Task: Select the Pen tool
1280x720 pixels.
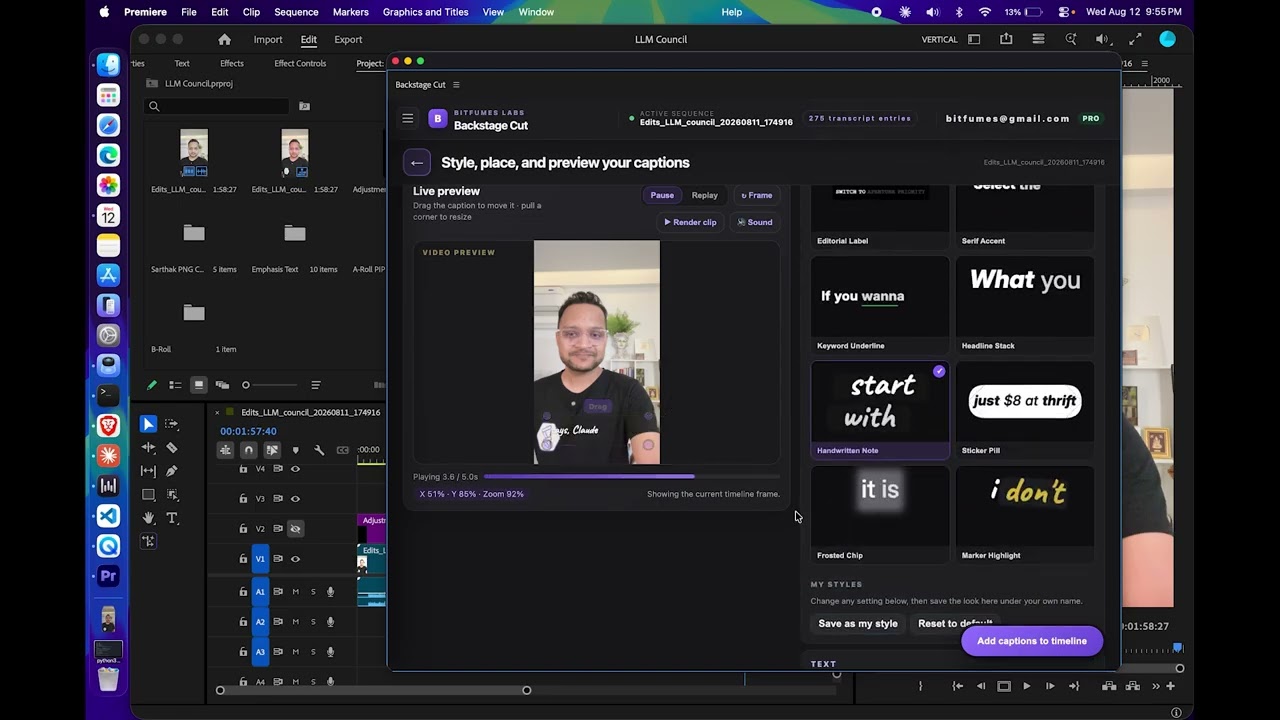Action: click(172, 471)
